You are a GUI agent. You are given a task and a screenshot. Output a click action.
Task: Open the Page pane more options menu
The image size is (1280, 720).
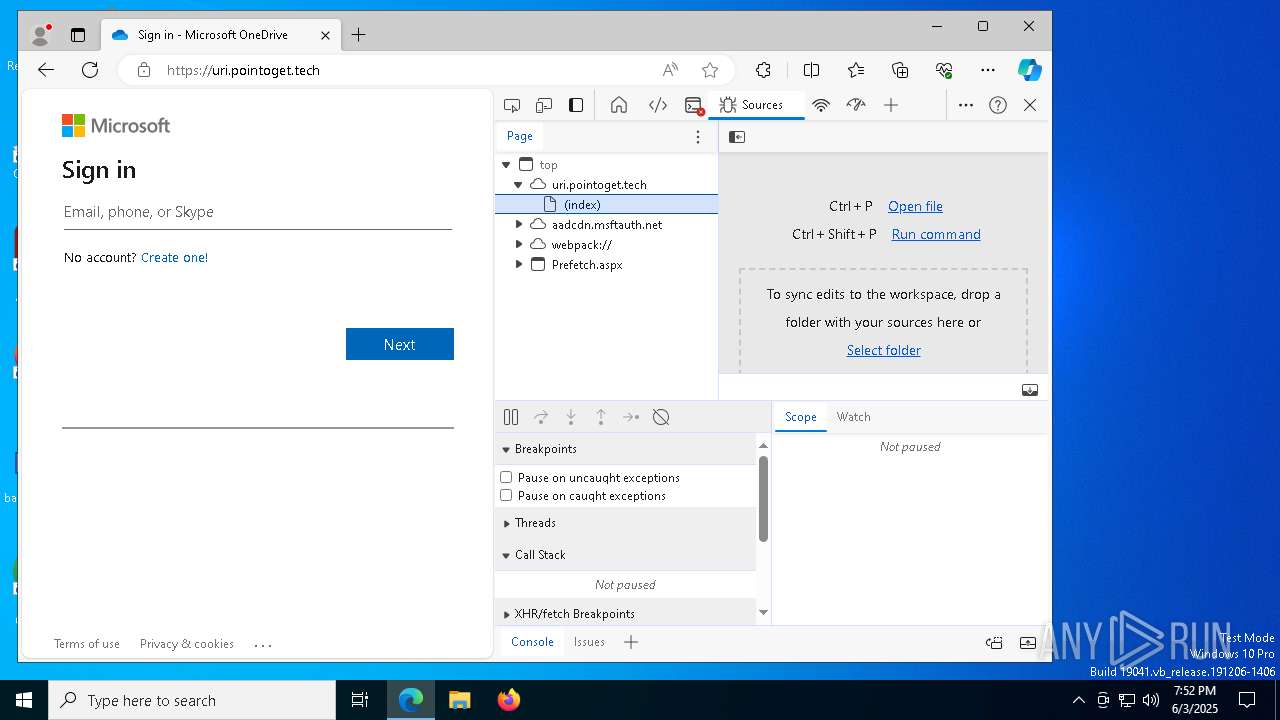coord(698,137)
